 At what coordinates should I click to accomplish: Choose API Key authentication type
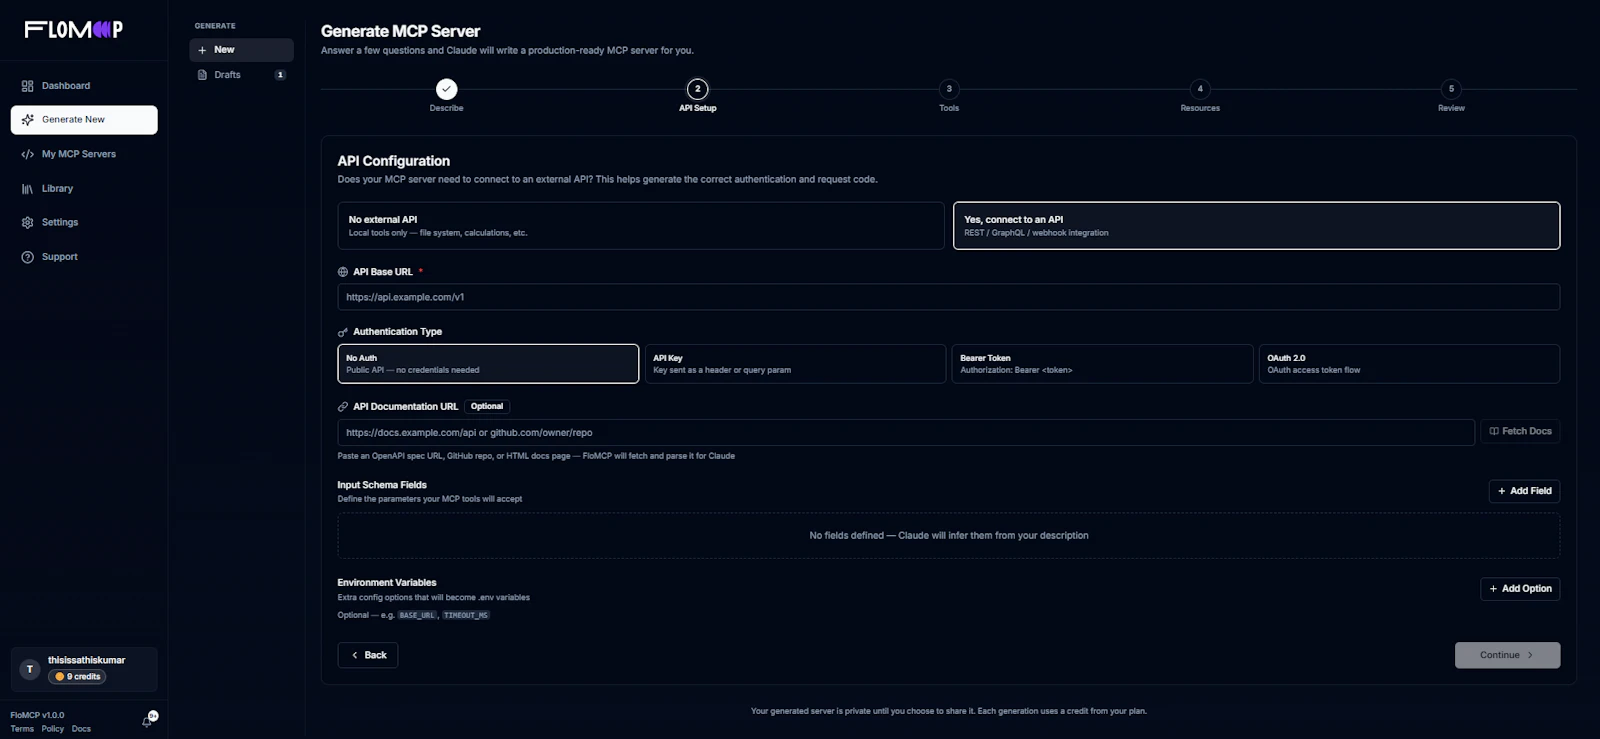point(795,364)
